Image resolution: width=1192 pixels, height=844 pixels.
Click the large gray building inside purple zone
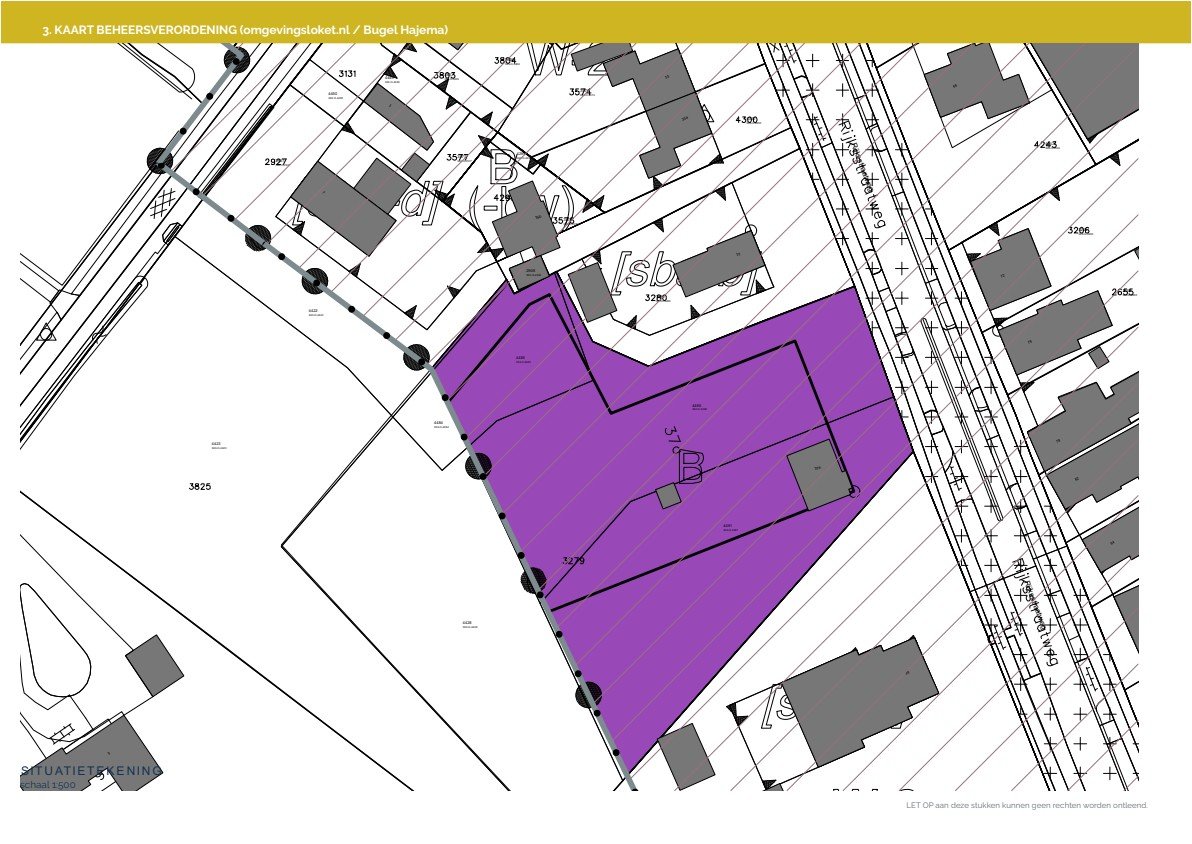pyautogui.click(x=818, y=474)
